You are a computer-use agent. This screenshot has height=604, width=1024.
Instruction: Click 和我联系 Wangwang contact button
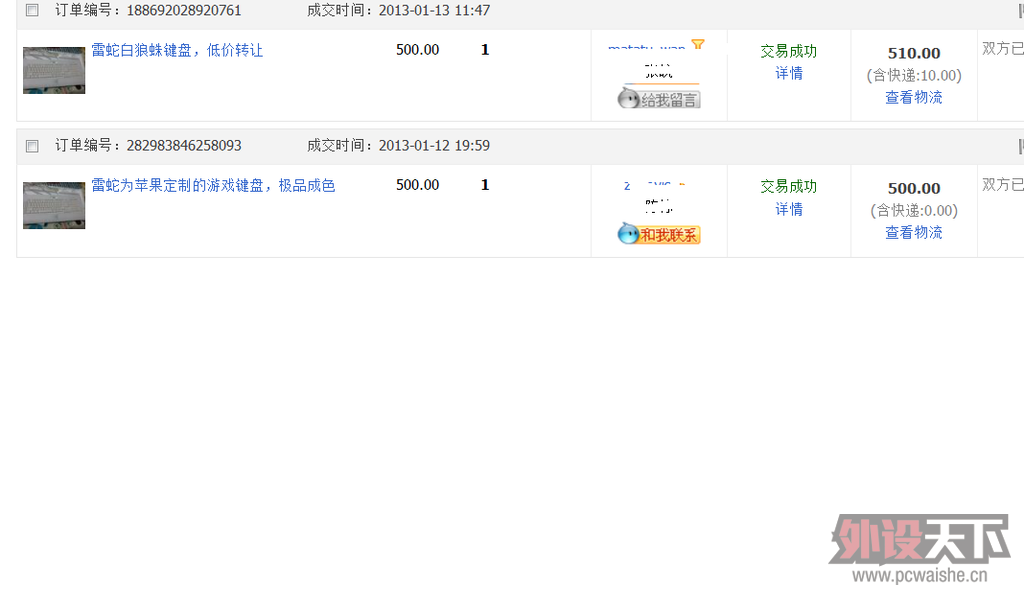pos(659,234)
